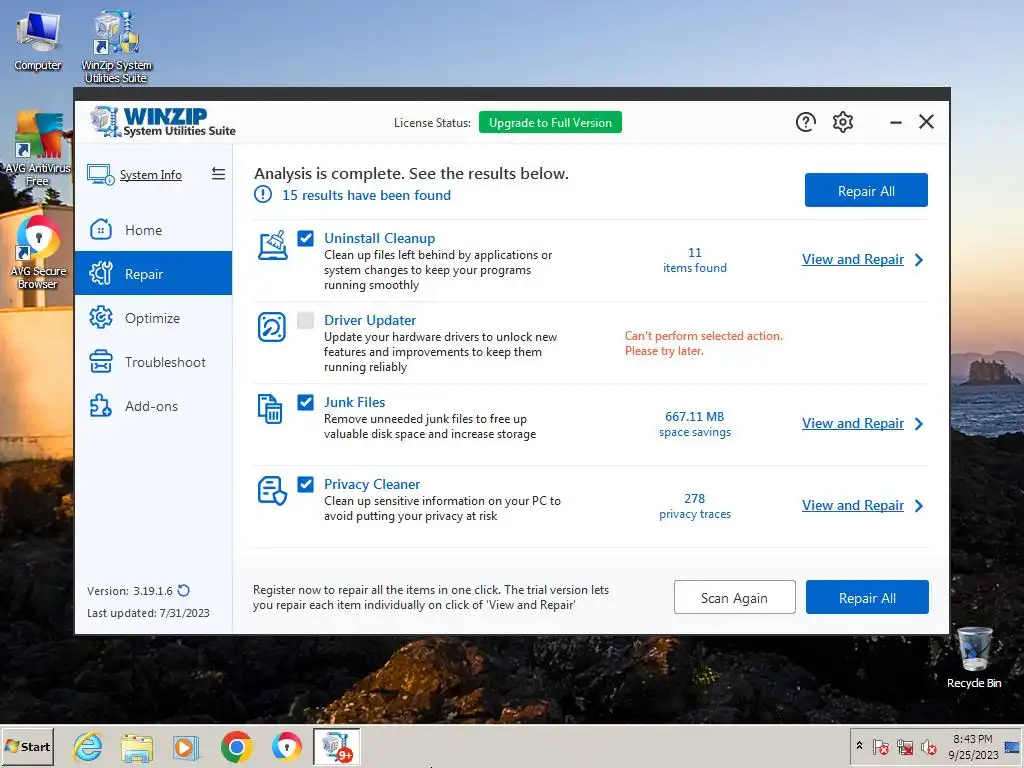The image size is (1024, 768).
Task: Uncheck the Uninstall Cleanup checkbox
Action: pos(305,238)
